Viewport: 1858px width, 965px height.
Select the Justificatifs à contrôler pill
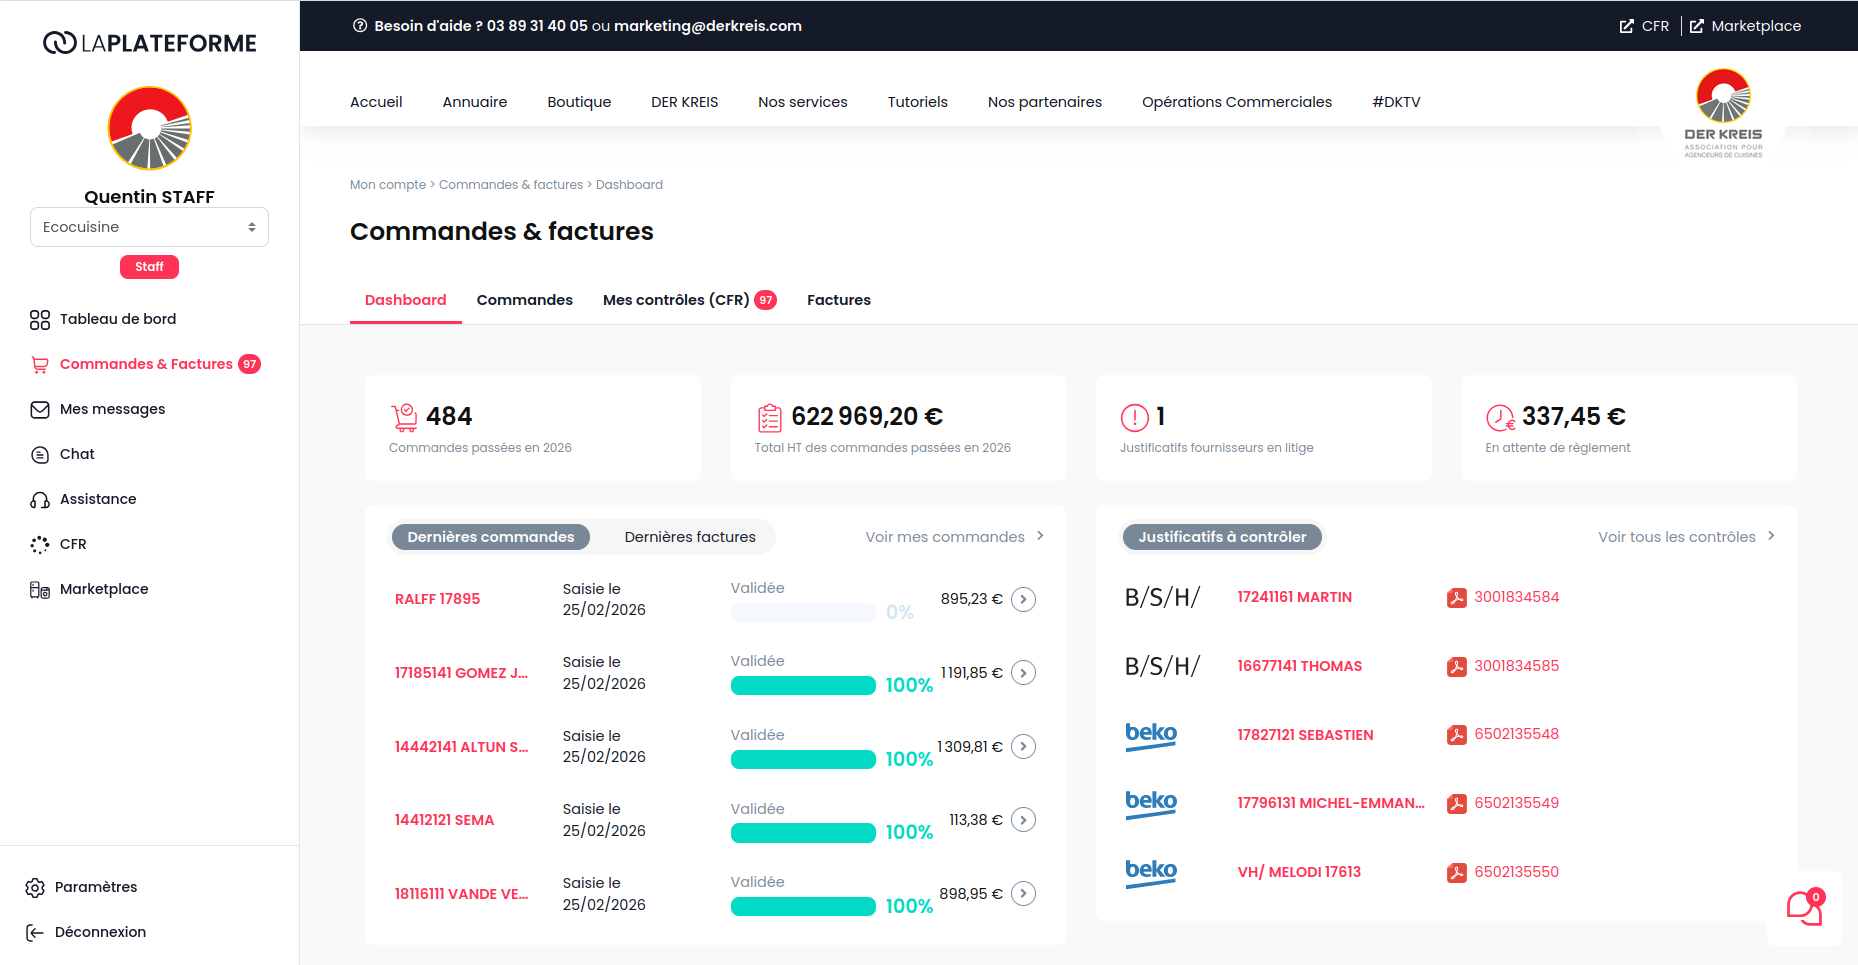[x=1222, y=537]
